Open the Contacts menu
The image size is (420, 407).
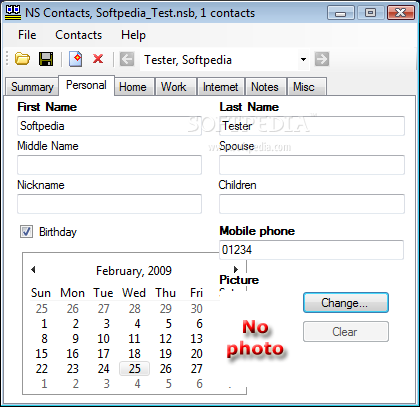tap(79, 35)
